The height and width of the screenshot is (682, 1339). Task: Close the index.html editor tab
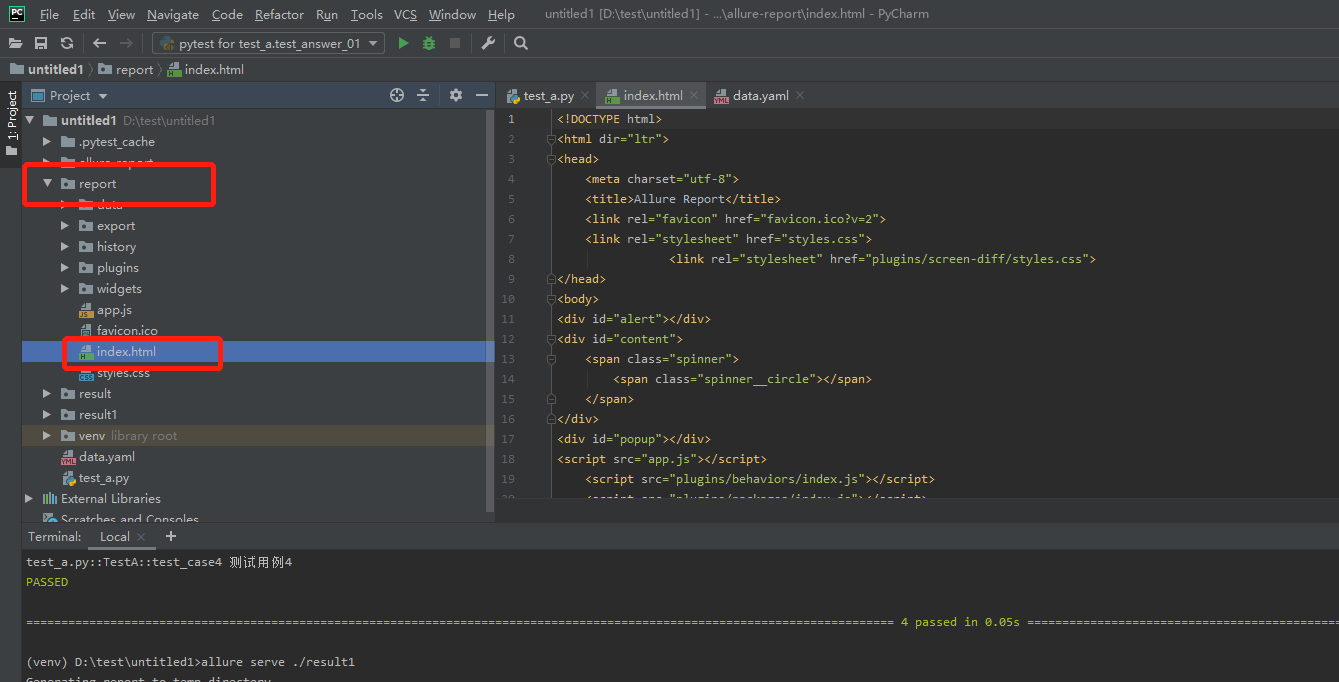point(695,96)
